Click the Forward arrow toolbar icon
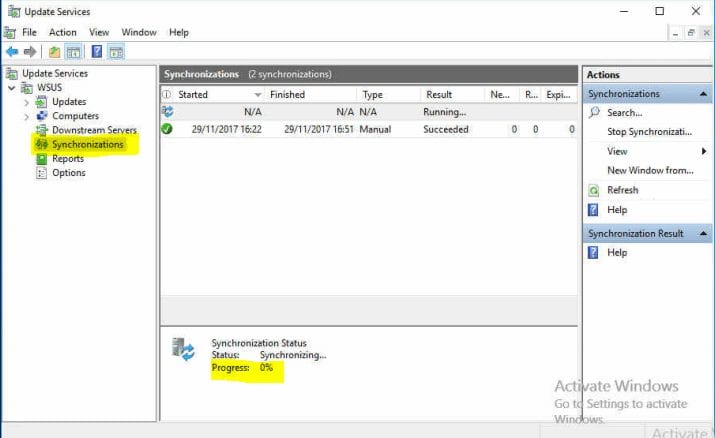This screenshot has height=438, width=715. click(30, 52)
